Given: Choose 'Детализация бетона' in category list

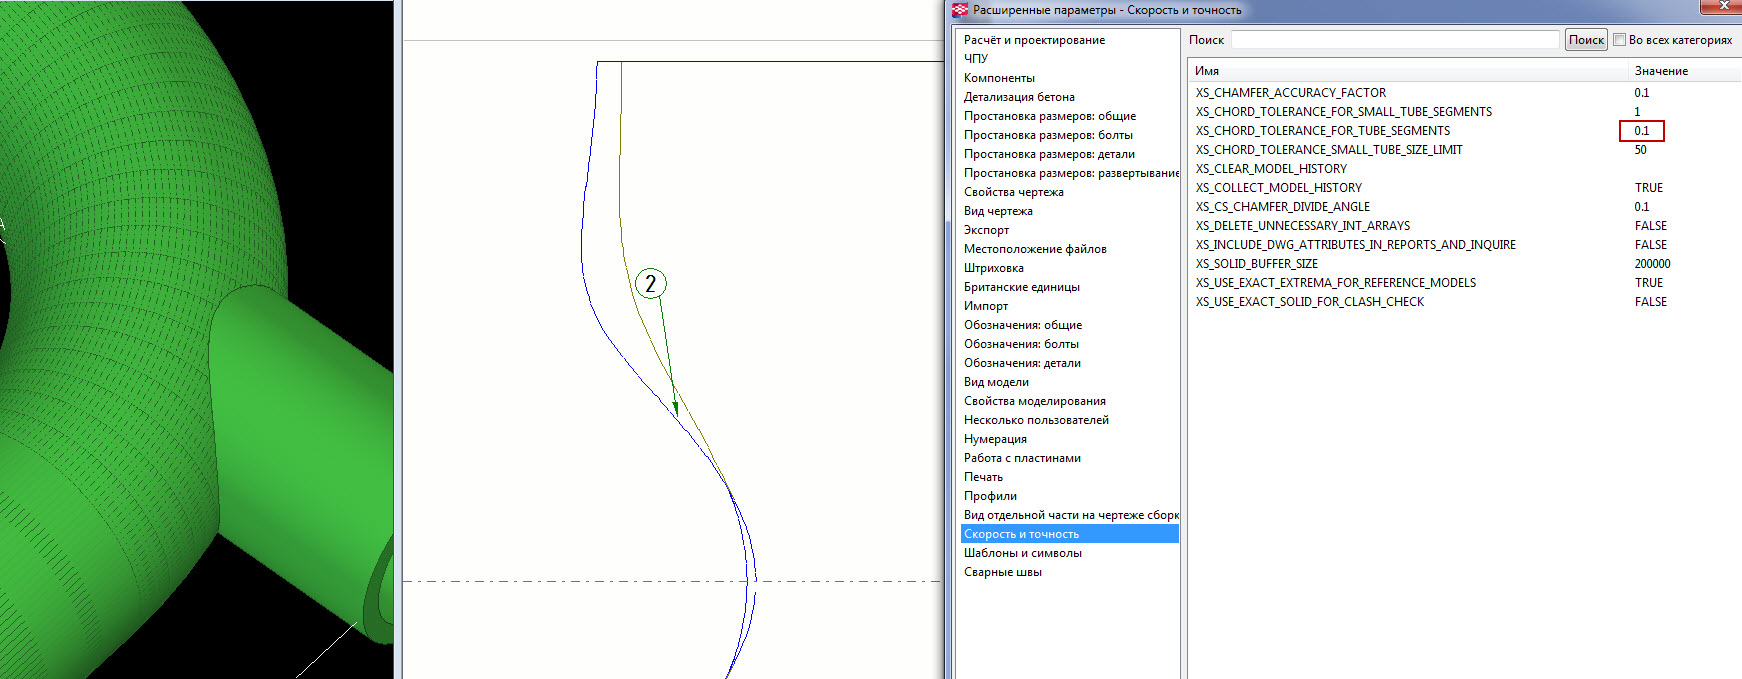Looking at the screenshot, I should 1019,97.
